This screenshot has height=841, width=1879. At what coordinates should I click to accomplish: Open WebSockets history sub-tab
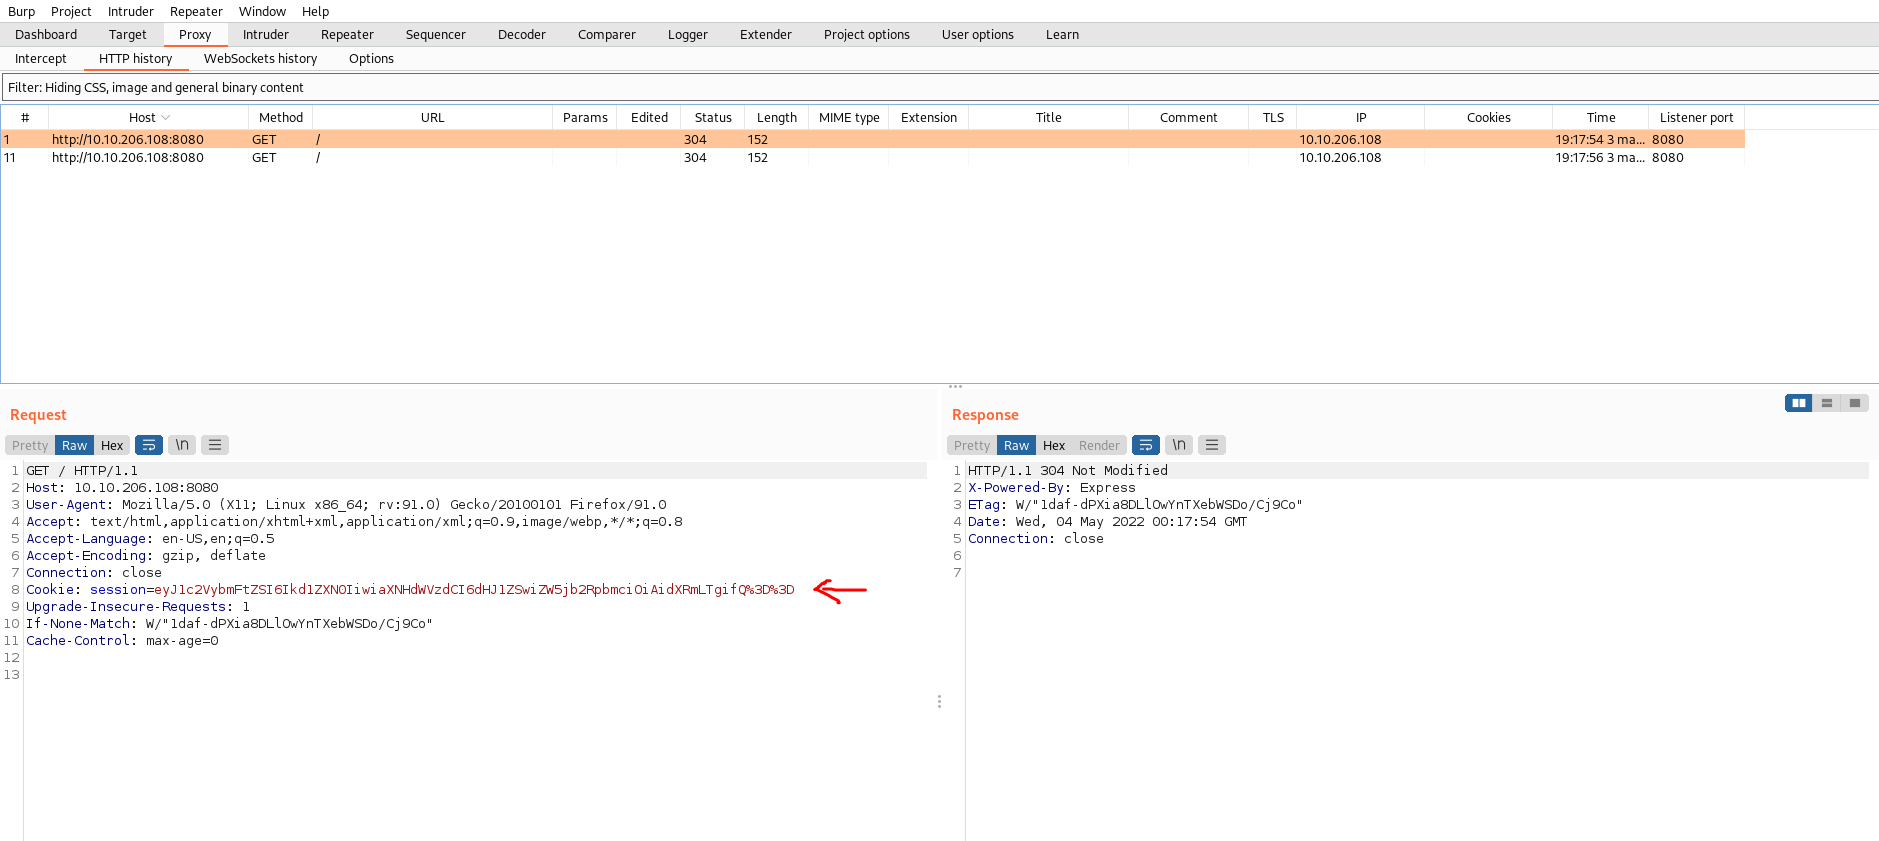click(260, 58)
